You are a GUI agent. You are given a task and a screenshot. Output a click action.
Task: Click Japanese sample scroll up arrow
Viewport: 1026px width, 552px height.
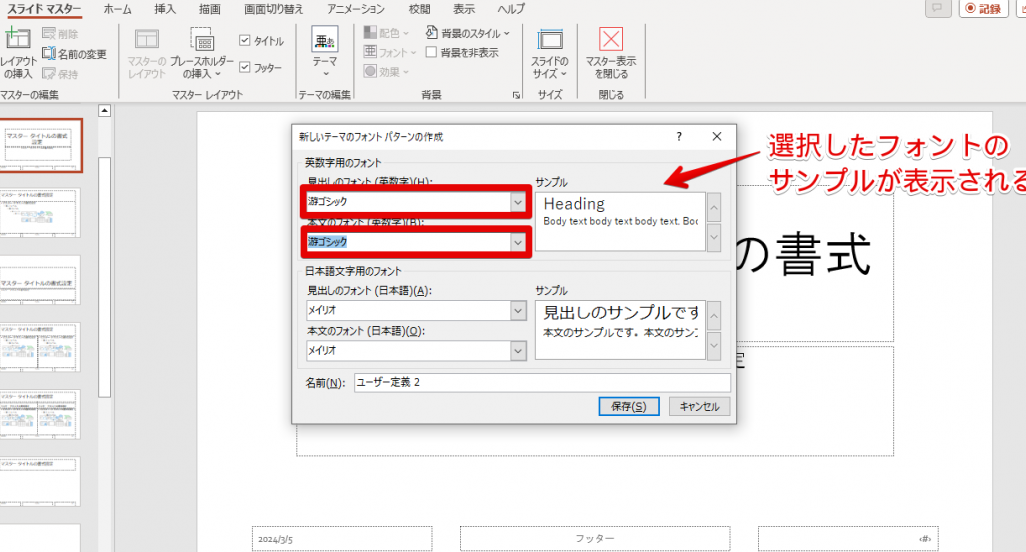[x=714, y=316]
